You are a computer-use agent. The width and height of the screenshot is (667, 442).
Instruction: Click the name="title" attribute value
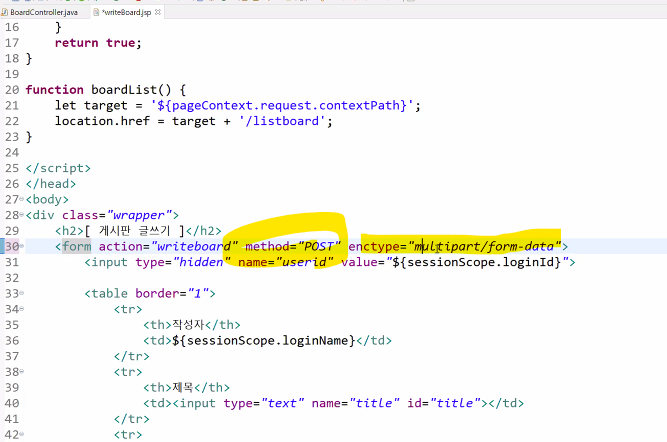[374, 403]
